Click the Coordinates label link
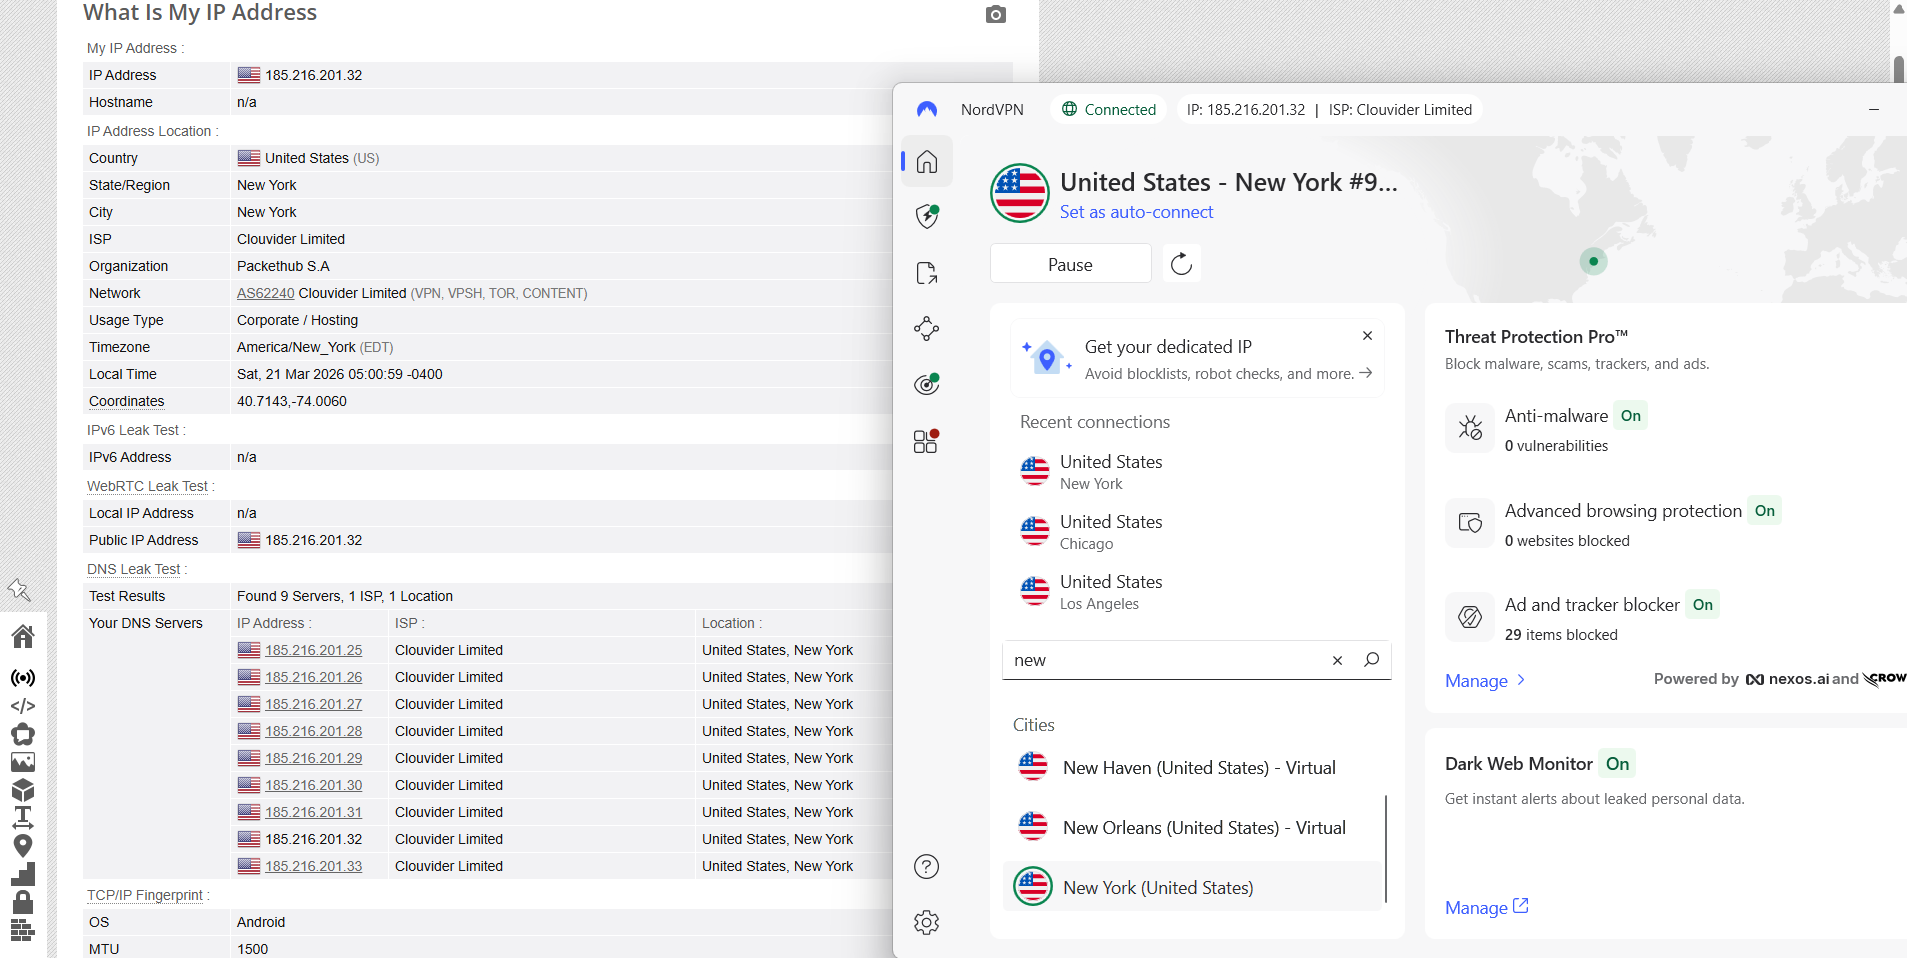The height and width of the screenshot is (958, 1907). [126, 401]
